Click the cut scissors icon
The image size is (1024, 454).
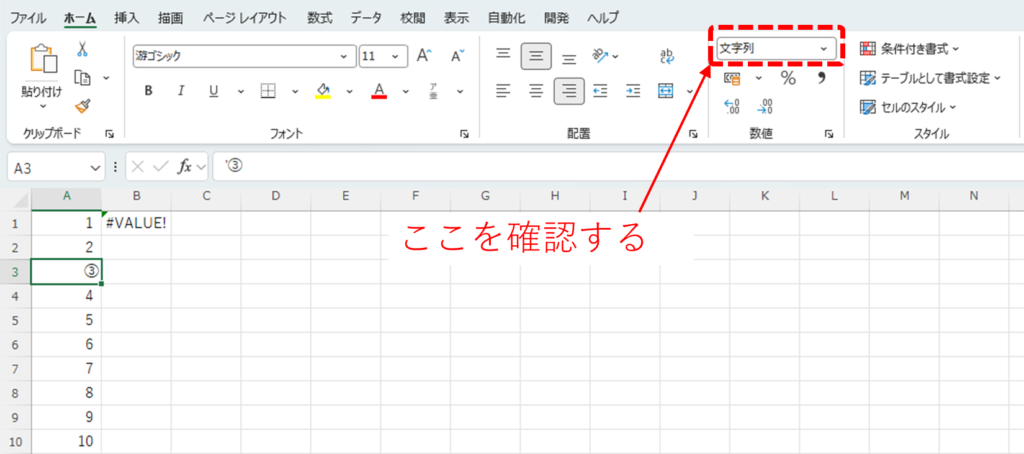click(83, 49)
